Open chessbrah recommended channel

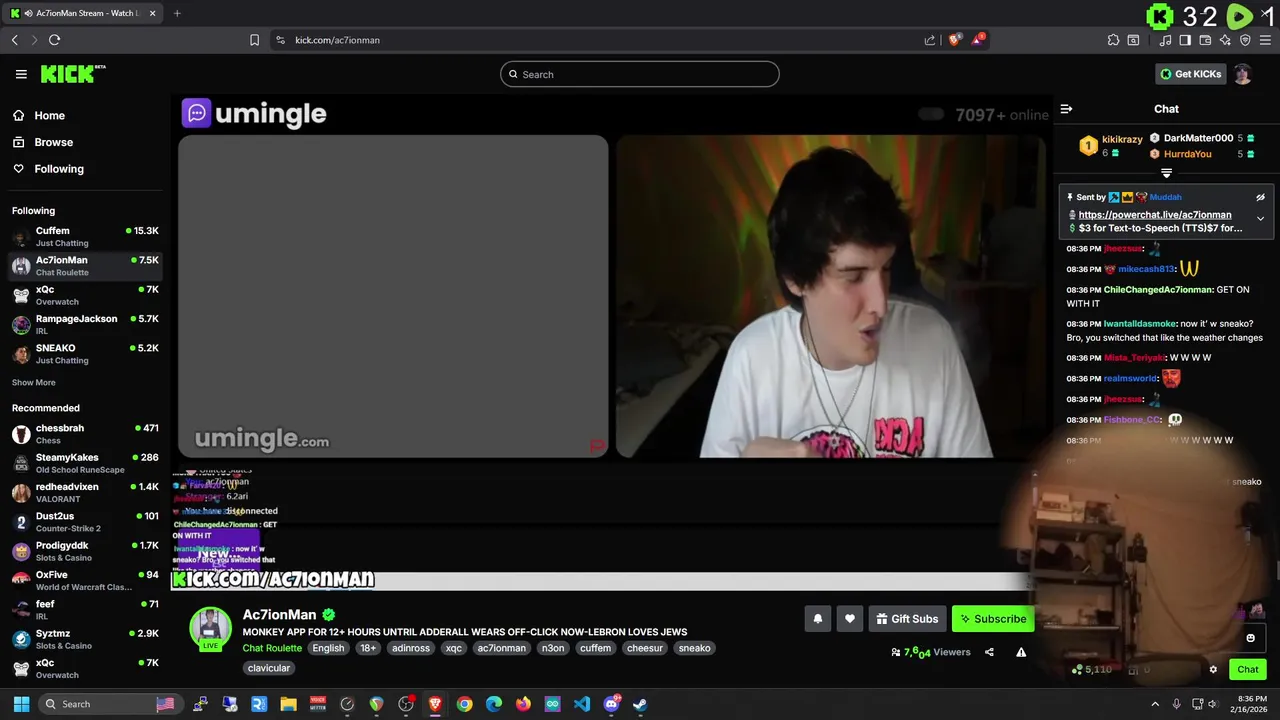(x=85, y=434)
